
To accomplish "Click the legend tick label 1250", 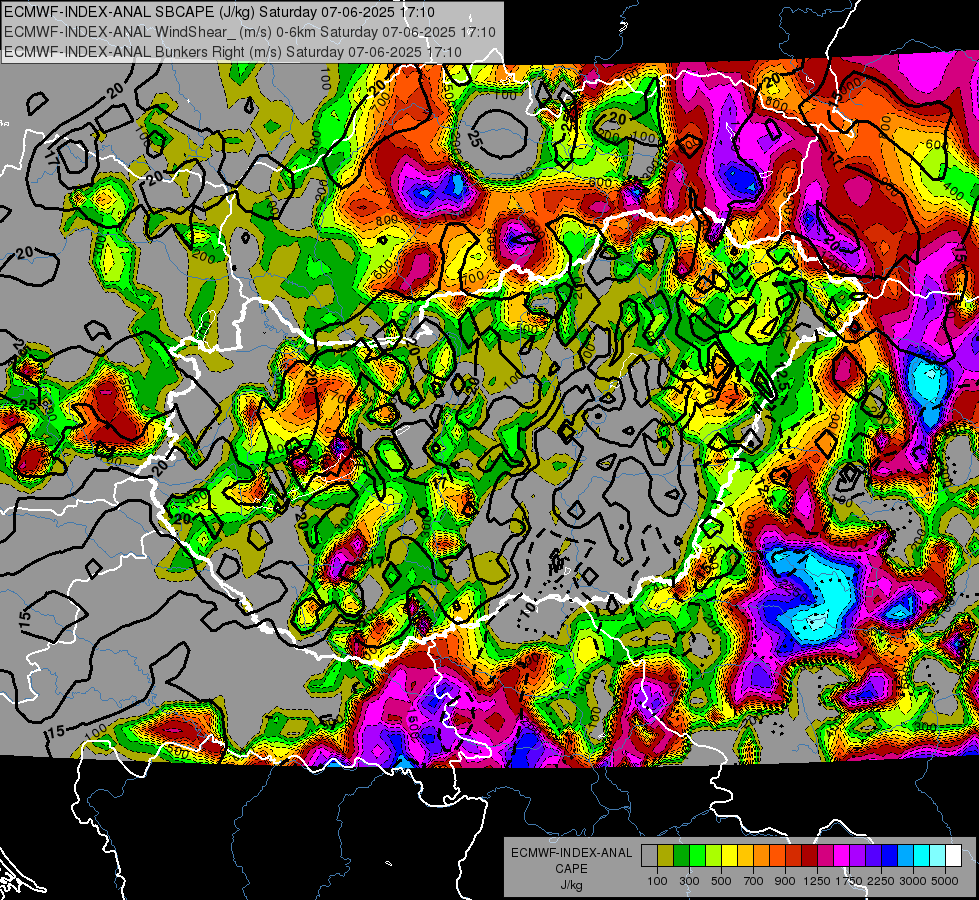I will click(817, 881).
